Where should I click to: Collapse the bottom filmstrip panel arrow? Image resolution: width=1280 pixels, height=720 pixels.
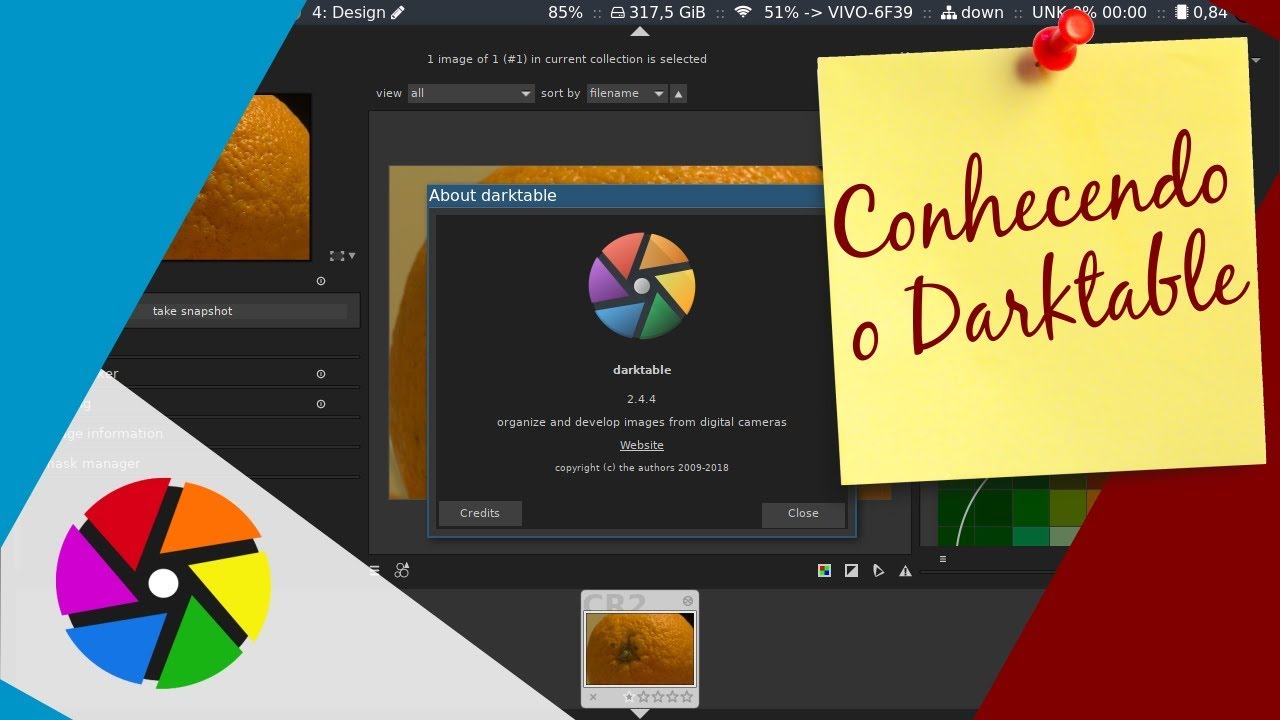click(x=640, y=713)
